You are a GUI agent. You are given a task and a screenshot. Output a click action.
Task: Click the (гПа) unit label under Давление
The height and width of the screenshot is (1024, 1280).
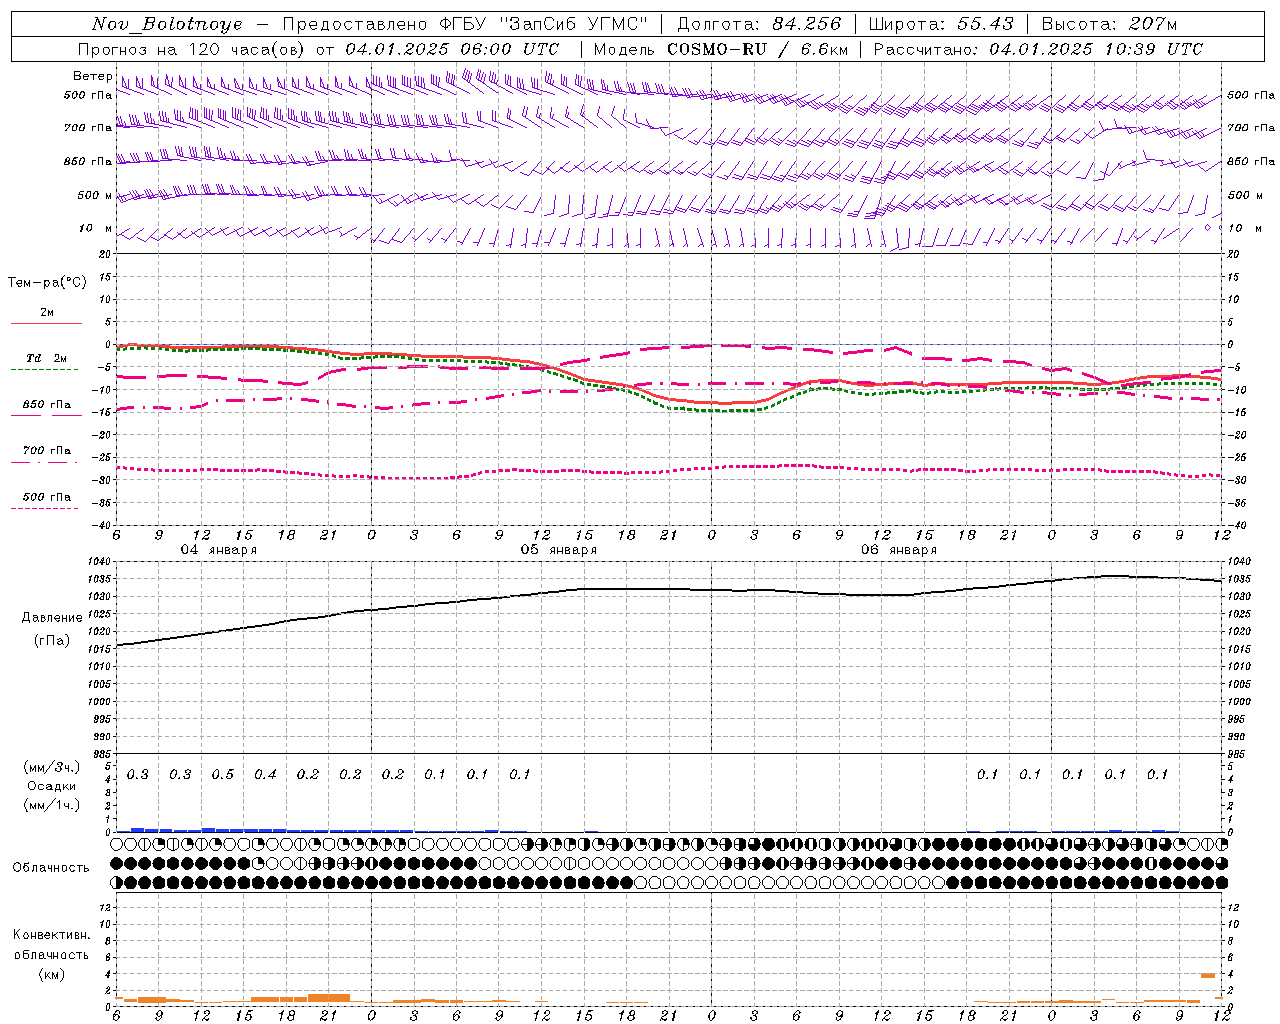point(52,641)
